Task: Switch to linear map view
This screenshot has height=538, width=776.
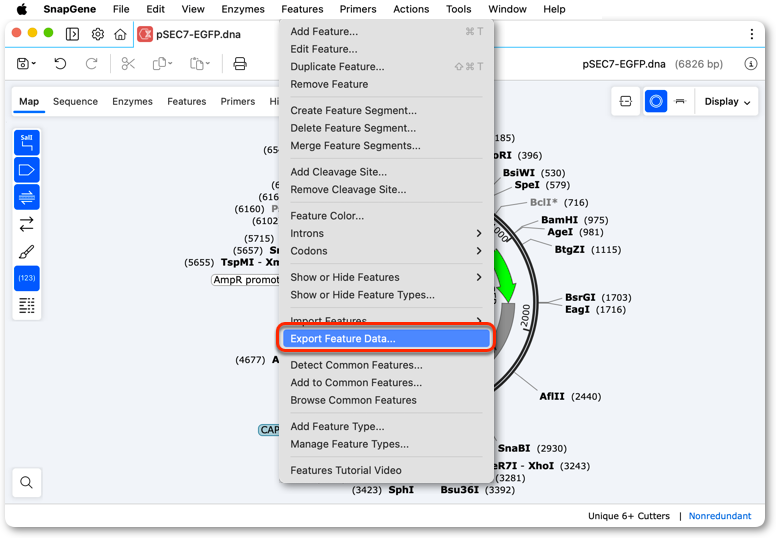Action: coord(680,101)
